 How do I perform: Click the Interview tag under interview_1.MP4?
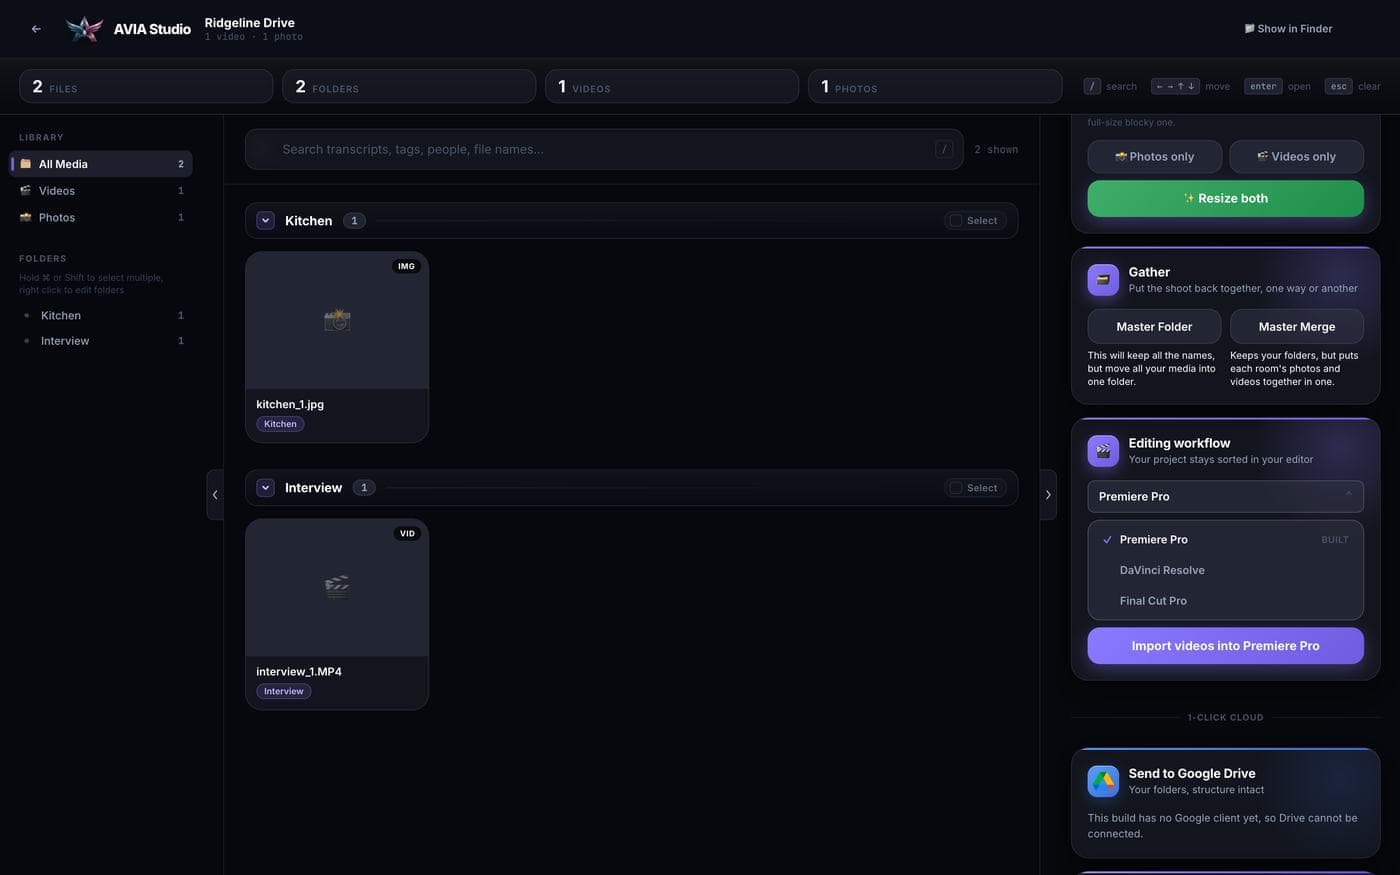tap(284, 691)
